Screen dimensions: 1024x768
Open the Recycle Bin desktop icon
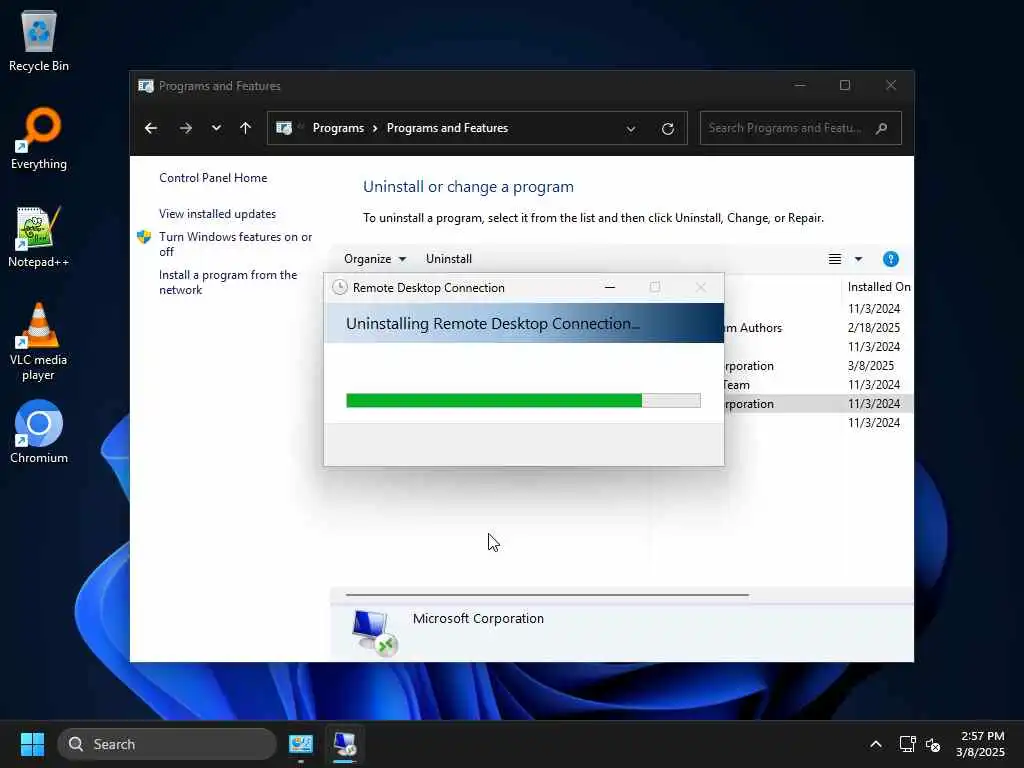click(39, 41)
